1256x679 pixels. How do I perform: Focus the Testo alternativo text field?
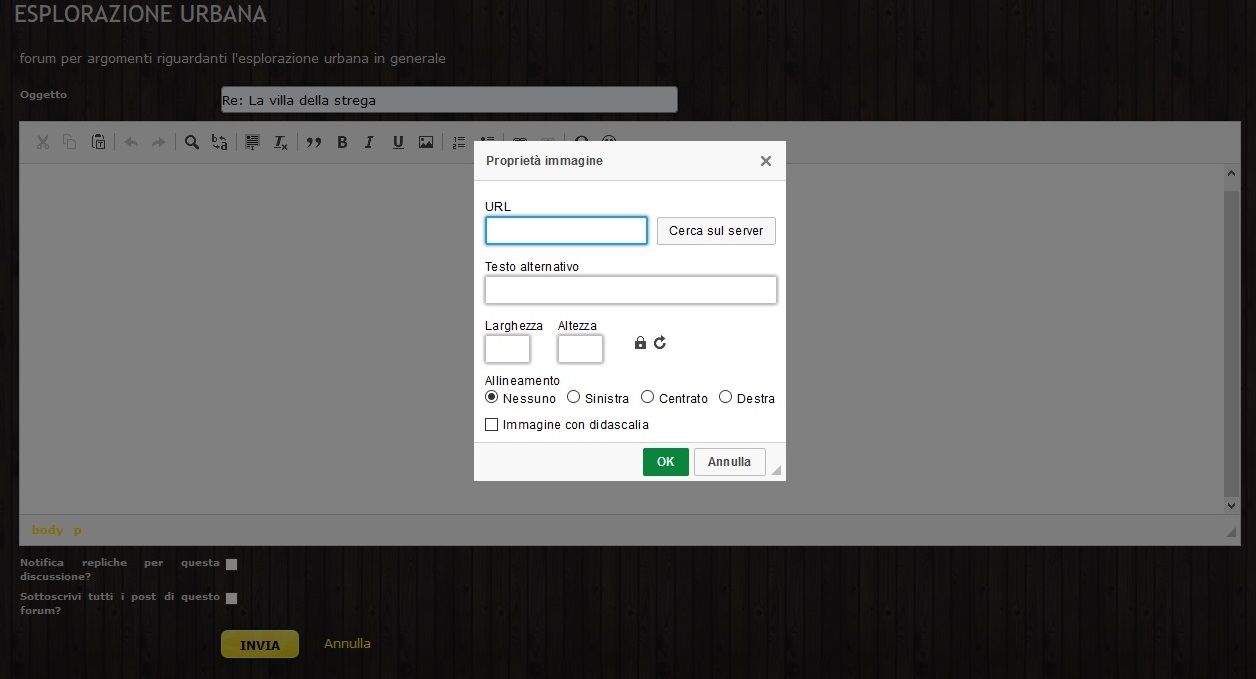pyautogui.click(x=630, y=290)
